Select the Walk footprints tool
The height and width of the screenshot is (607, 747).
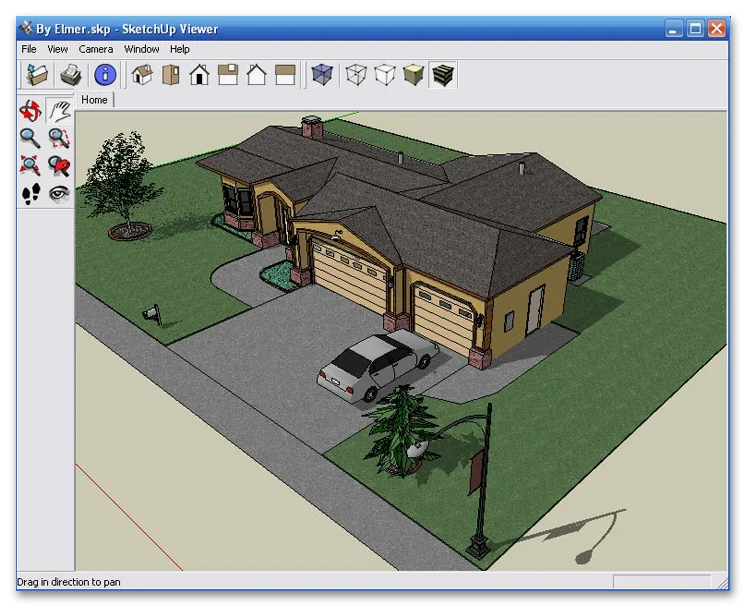pos(31,194)
